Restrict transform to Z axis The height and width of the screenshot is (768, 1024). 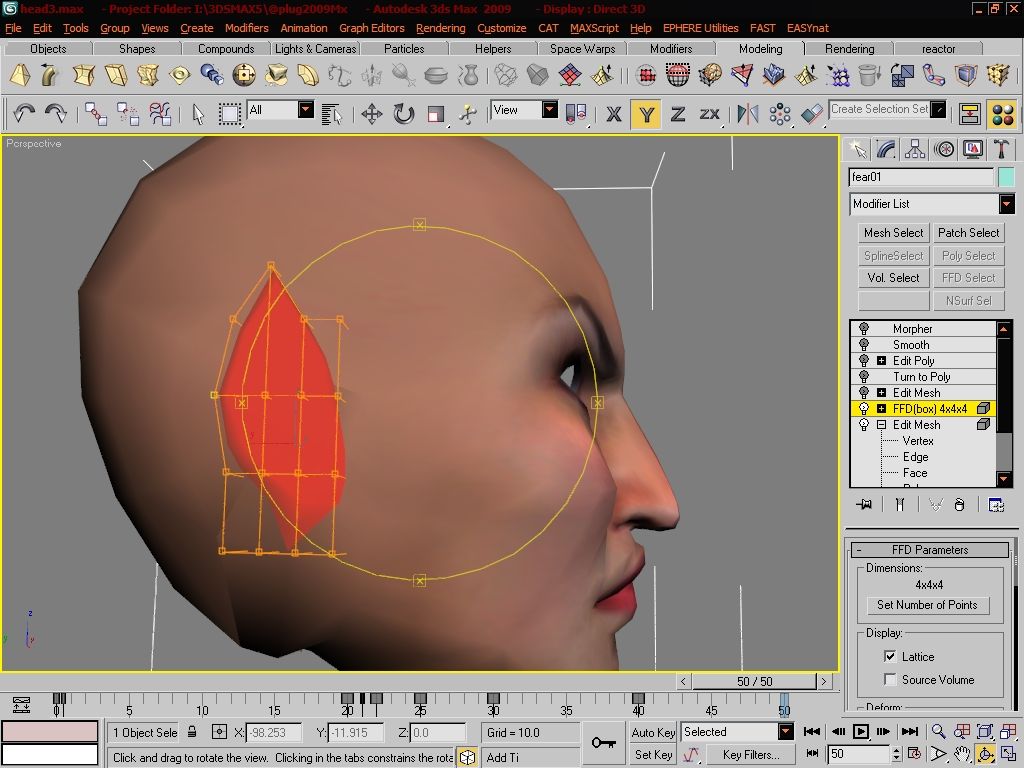tap(678, 115)
